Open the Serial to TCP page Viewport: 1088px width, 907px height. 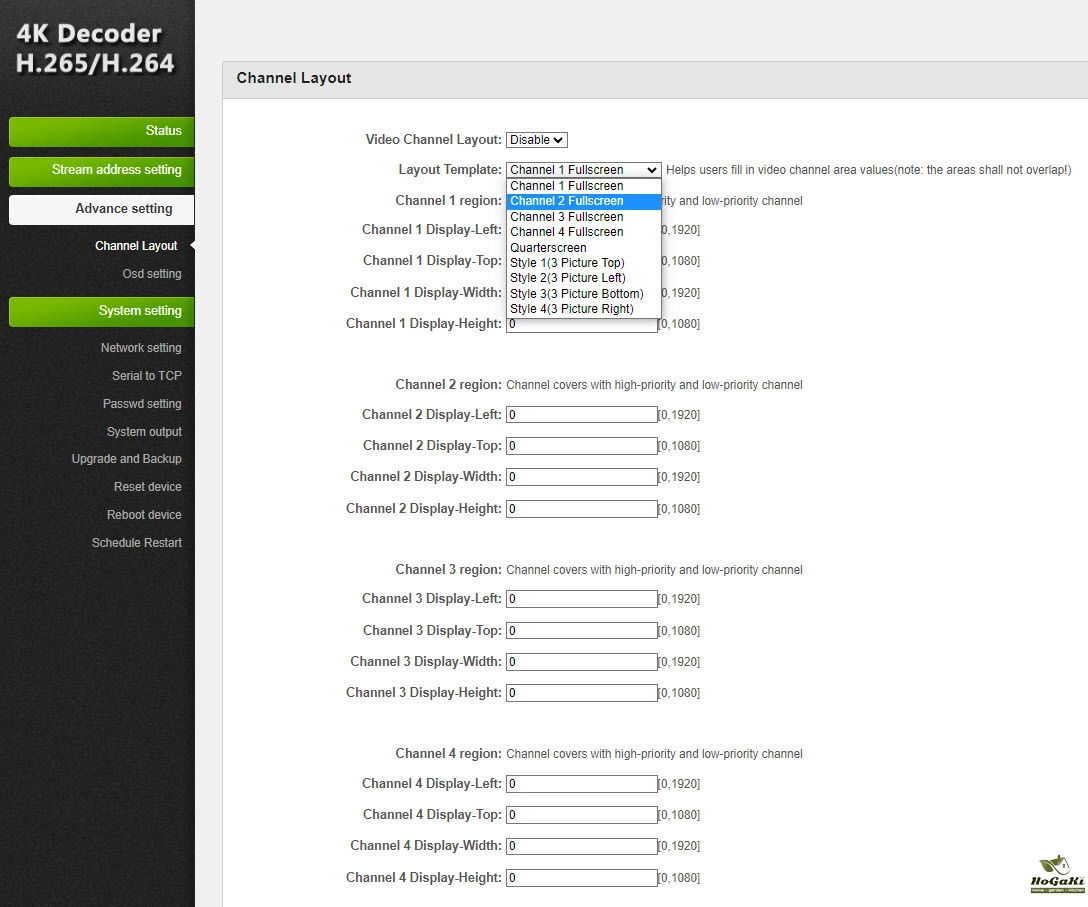(x=146, y=376)
